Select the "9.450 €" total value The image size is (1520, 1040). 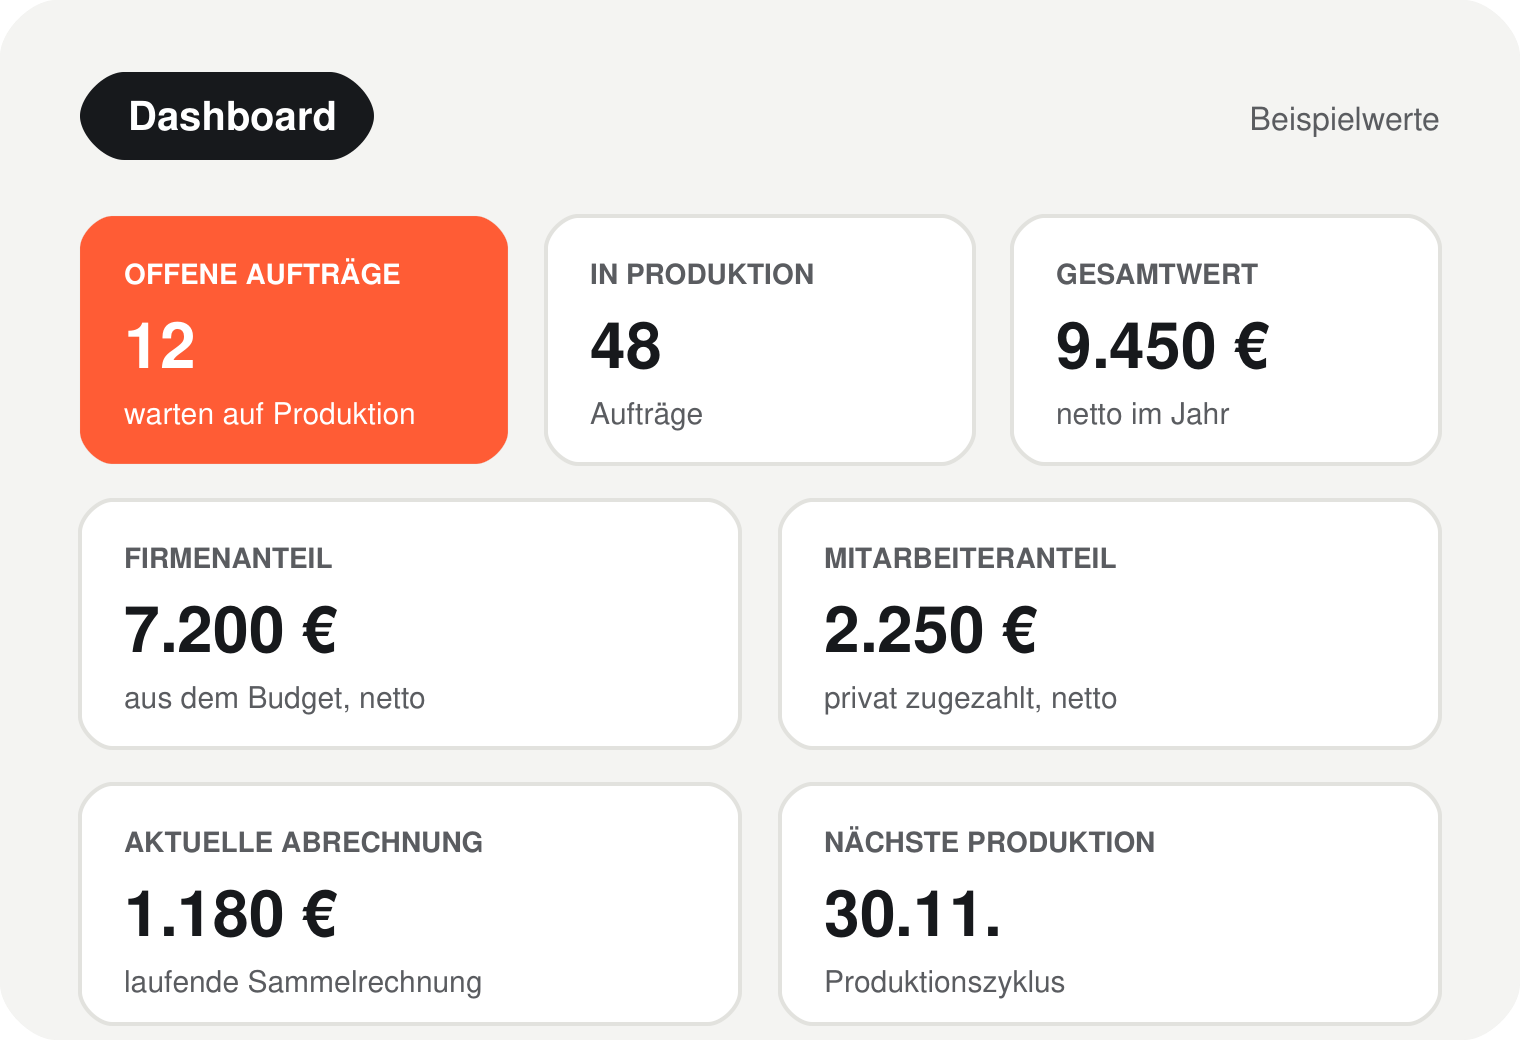click(x=1162, y=346)
